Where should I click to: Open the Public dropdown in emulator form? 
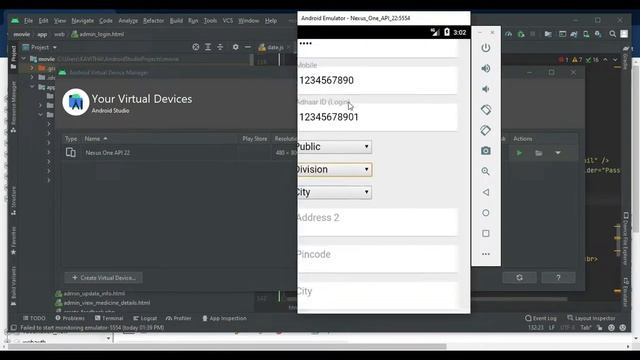334,147
